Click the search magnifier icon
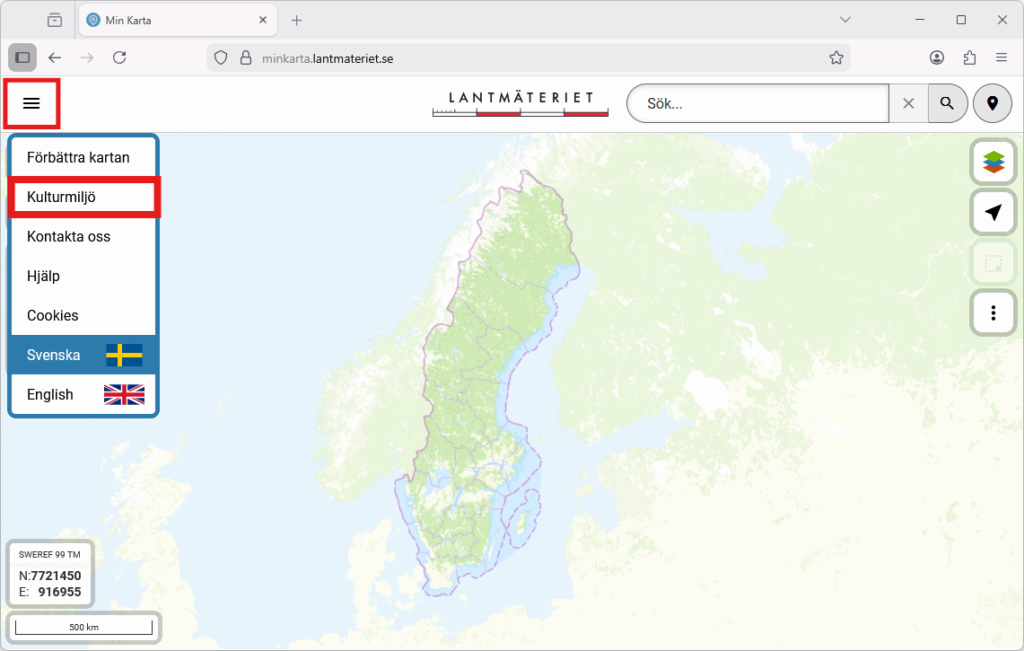 (x=946, y=103)
